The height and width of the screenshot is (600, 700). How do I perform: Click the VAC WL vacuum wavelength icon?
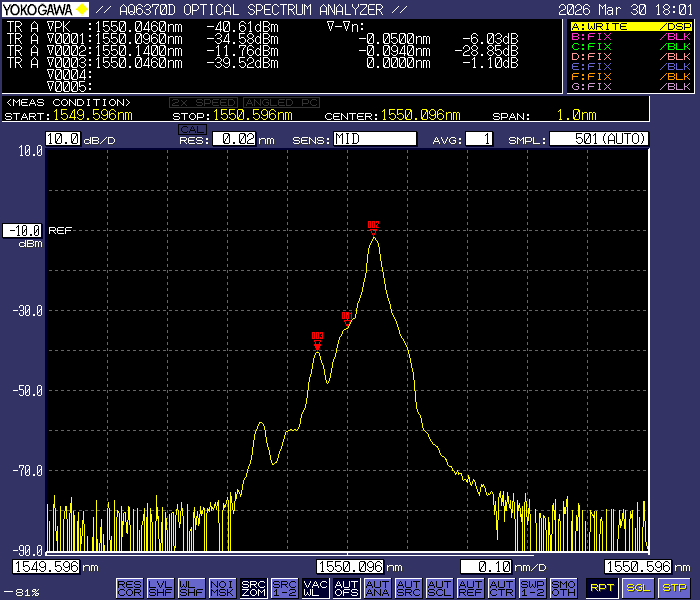click(x=316, y=588)
